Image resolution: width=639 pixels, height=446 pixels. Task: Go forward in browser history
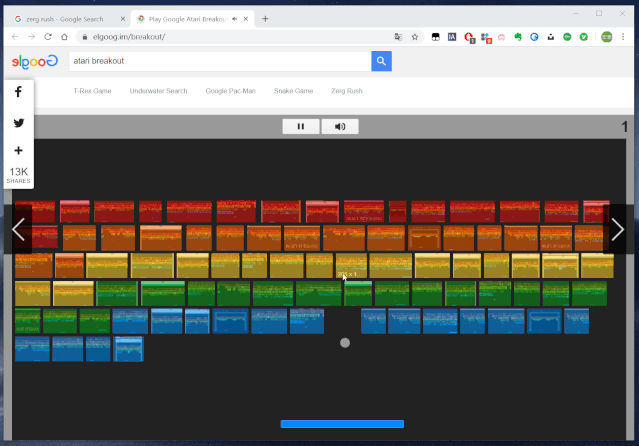pyautogui.click(x=31, y=37)
